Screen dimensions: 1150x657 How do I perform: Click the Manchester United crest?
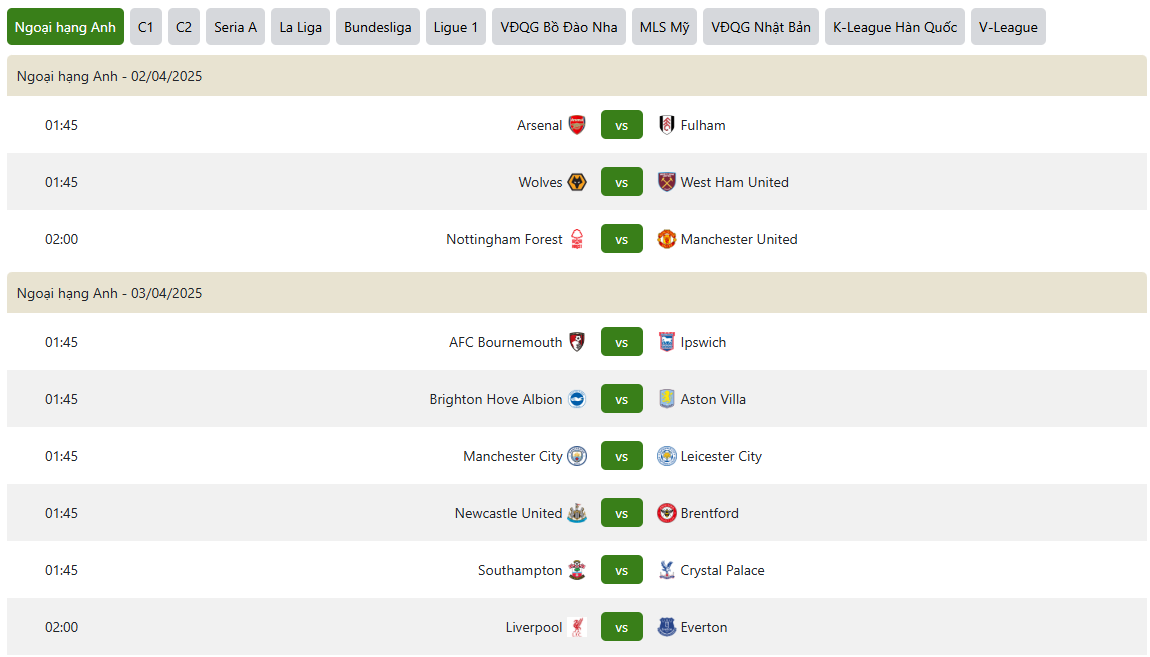pyautogui.click(x=666, y=239)
